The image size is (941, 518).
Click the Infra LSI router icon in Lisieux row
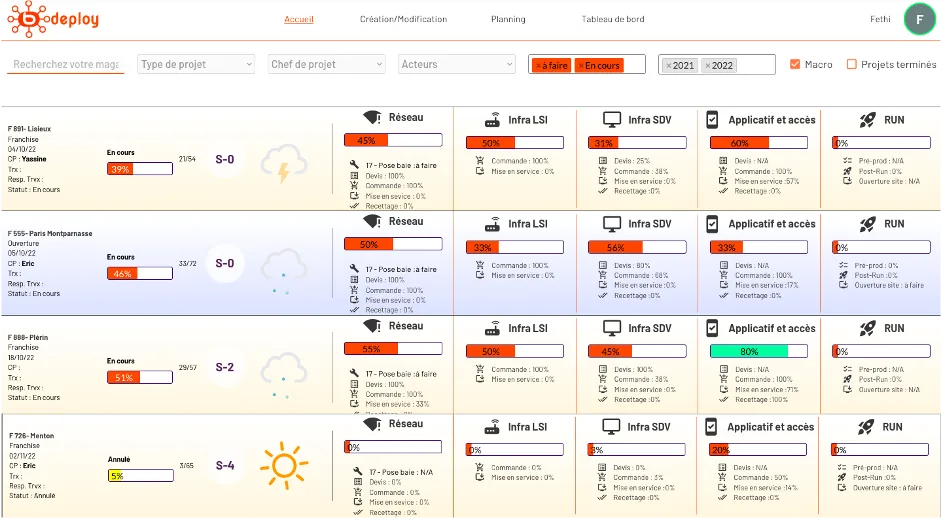(492, 120)
